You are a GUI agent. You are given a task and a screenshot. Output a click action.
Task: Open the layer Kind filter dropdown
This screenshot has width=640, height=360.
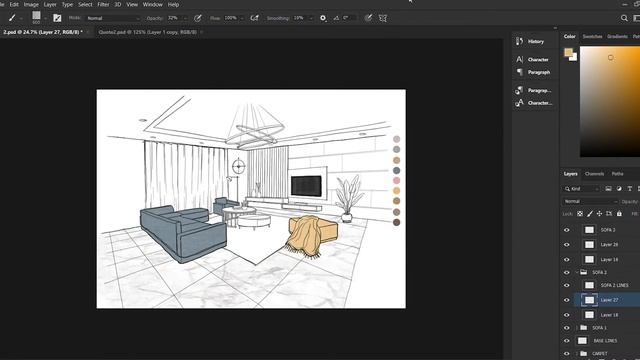click(x=582, y=189)
